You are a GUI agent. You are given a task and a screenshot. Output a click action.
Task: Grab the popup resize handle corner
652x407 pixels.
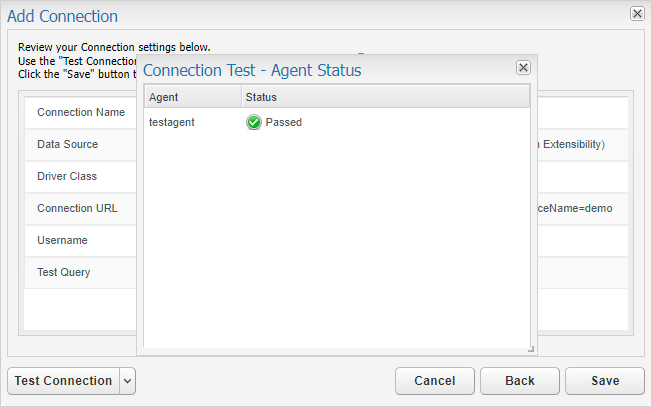click(531, 349)
